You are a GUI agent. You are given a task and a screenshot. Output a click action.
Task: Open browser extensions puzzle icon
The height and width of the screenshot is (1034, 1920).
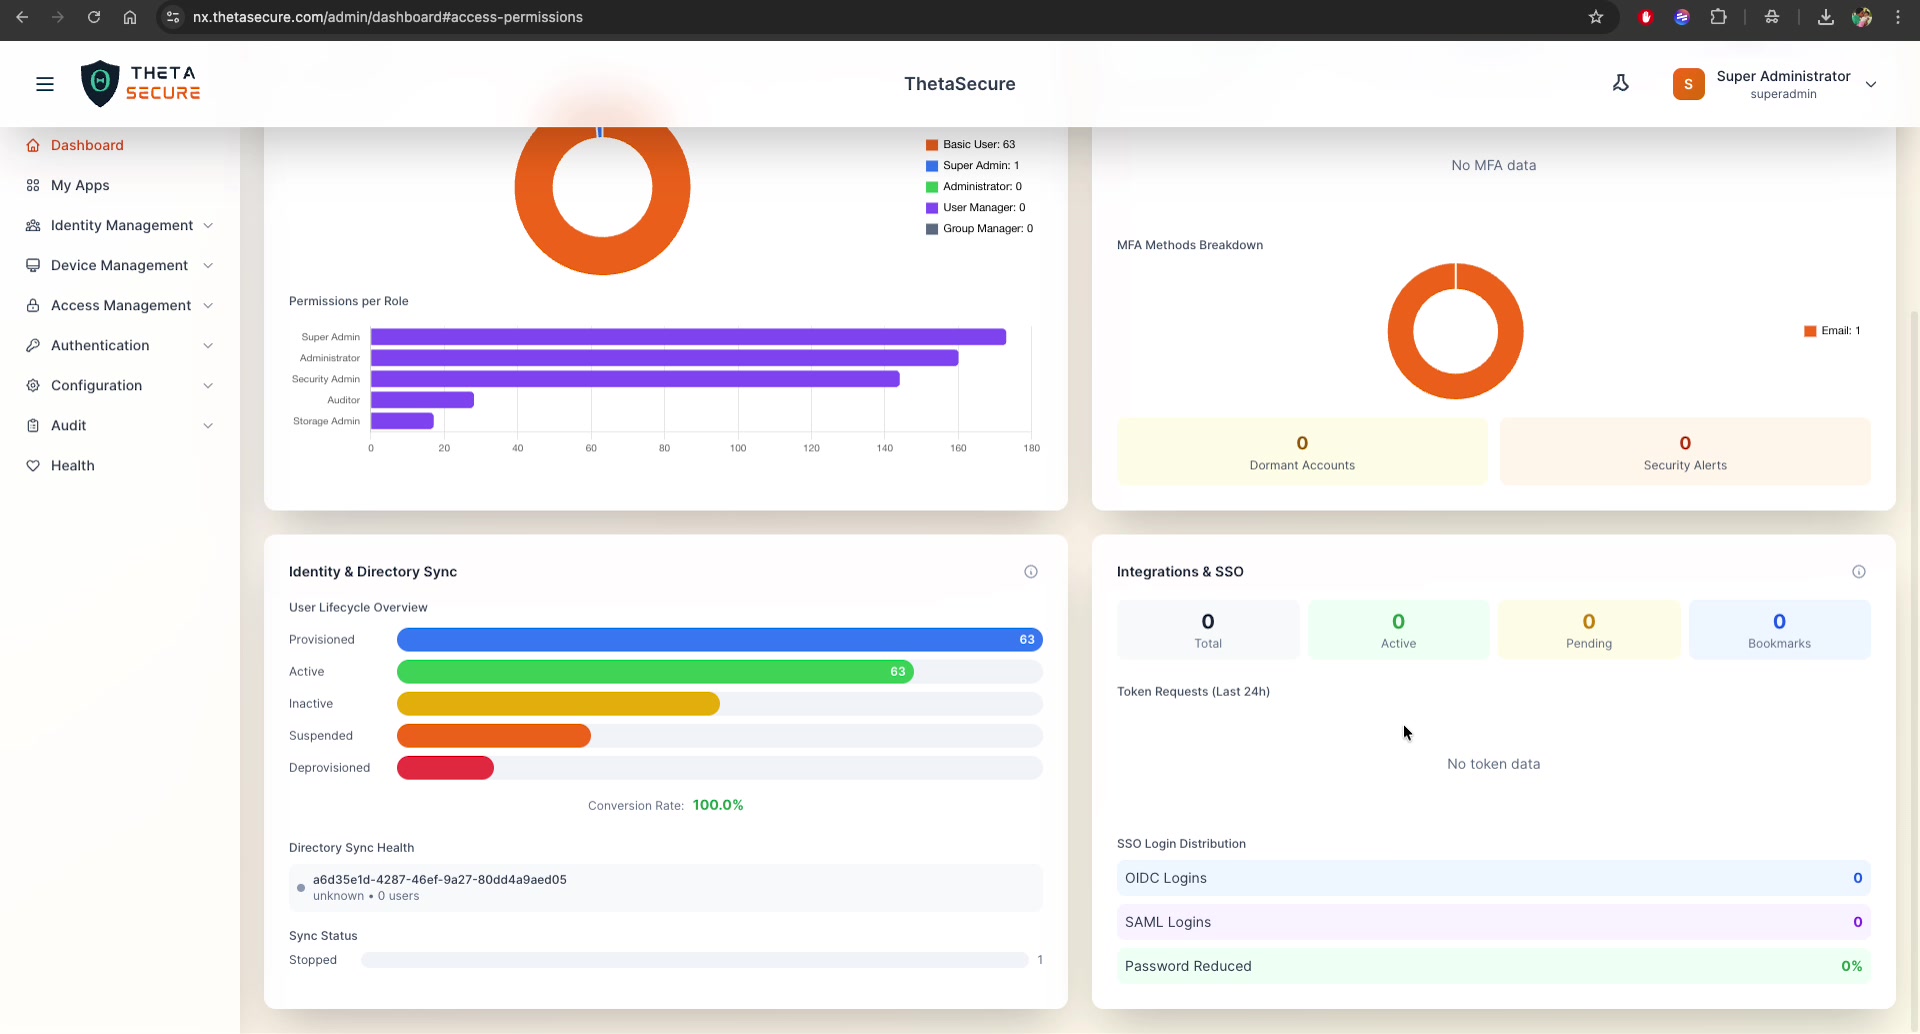pos(1719,17)
